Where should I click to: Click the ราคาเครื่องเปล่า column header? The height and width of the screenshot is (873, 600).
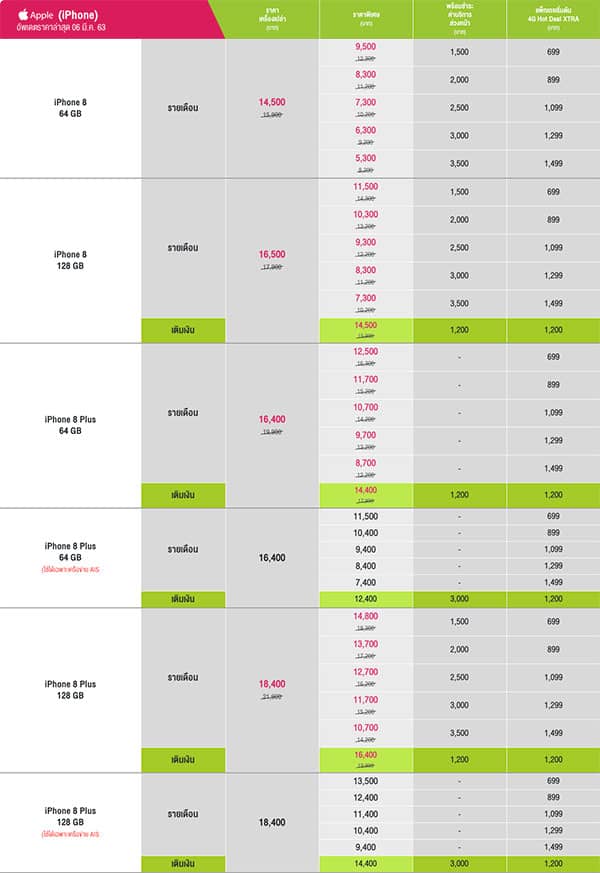tap(272, 19)
